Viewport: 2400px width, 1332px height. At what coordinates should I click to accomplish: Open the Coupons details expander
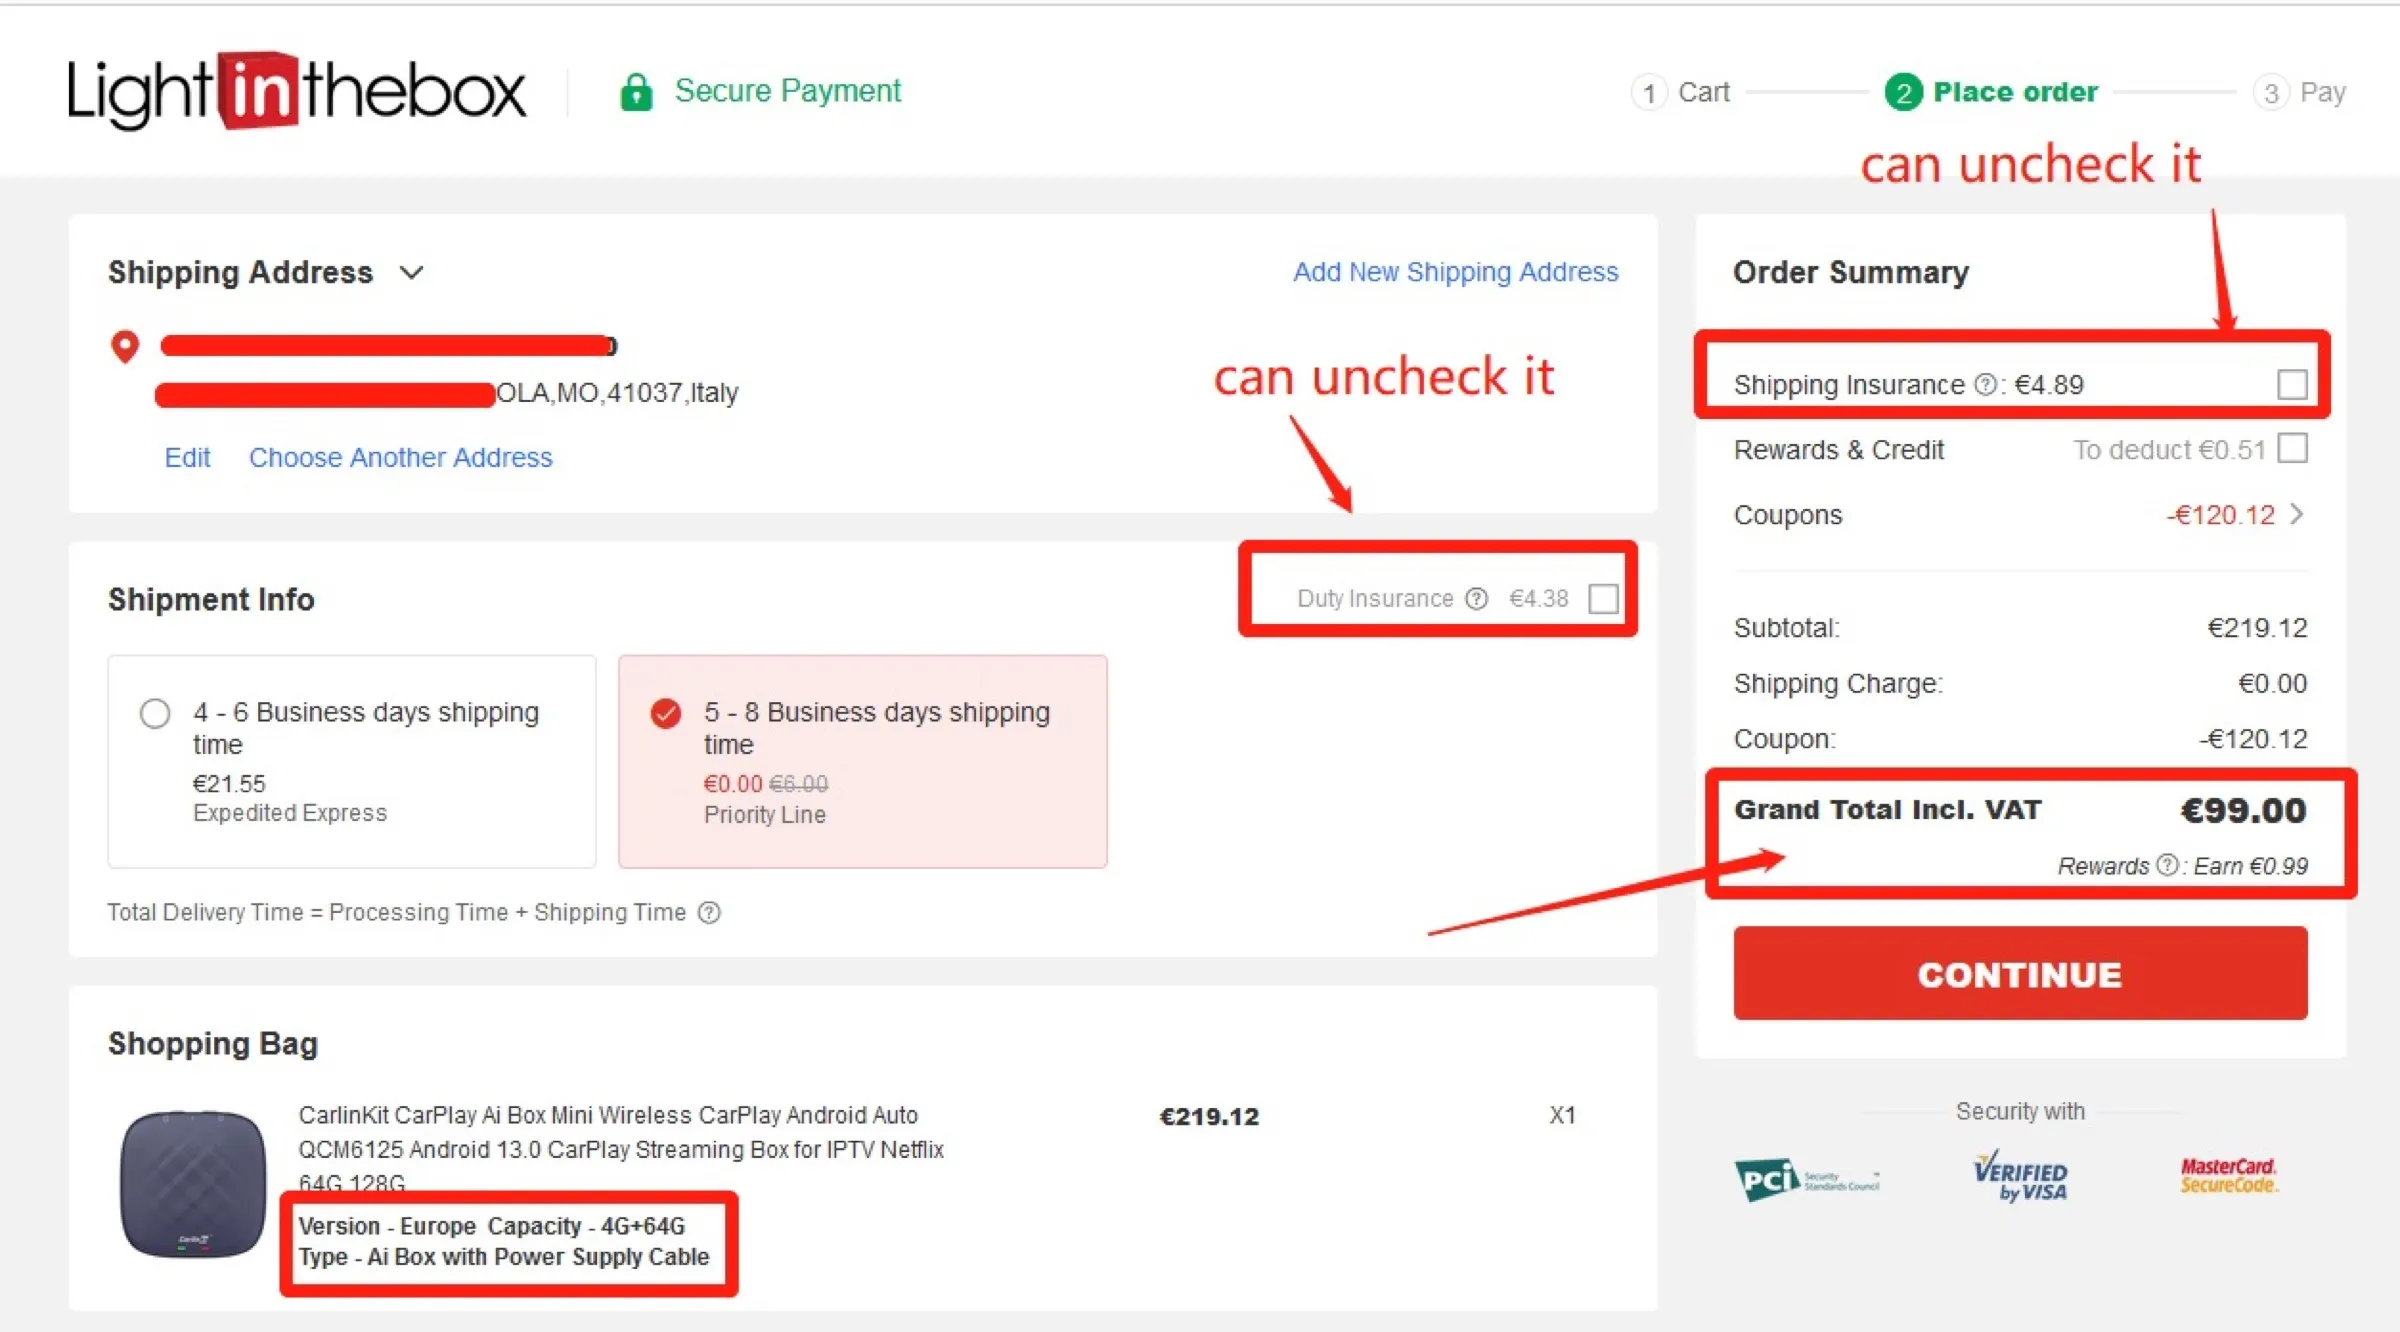pos(2298,514)
